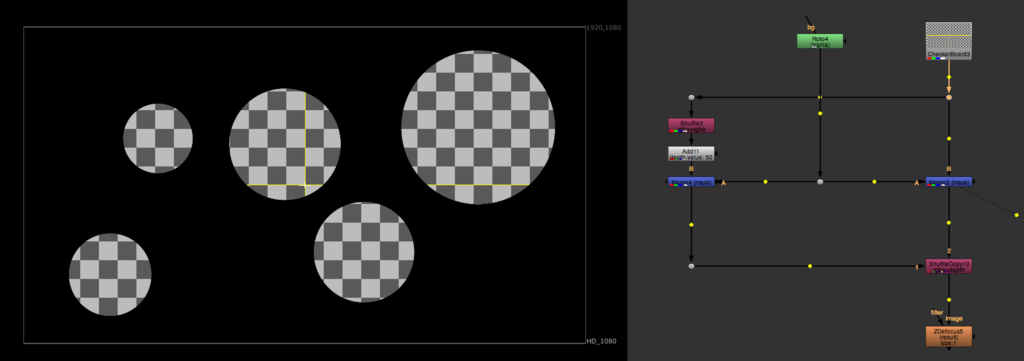Click the diamond on the dotted line right of Merge3
Viewport: 1024px width, 361px height.
tap(1017, 215)
